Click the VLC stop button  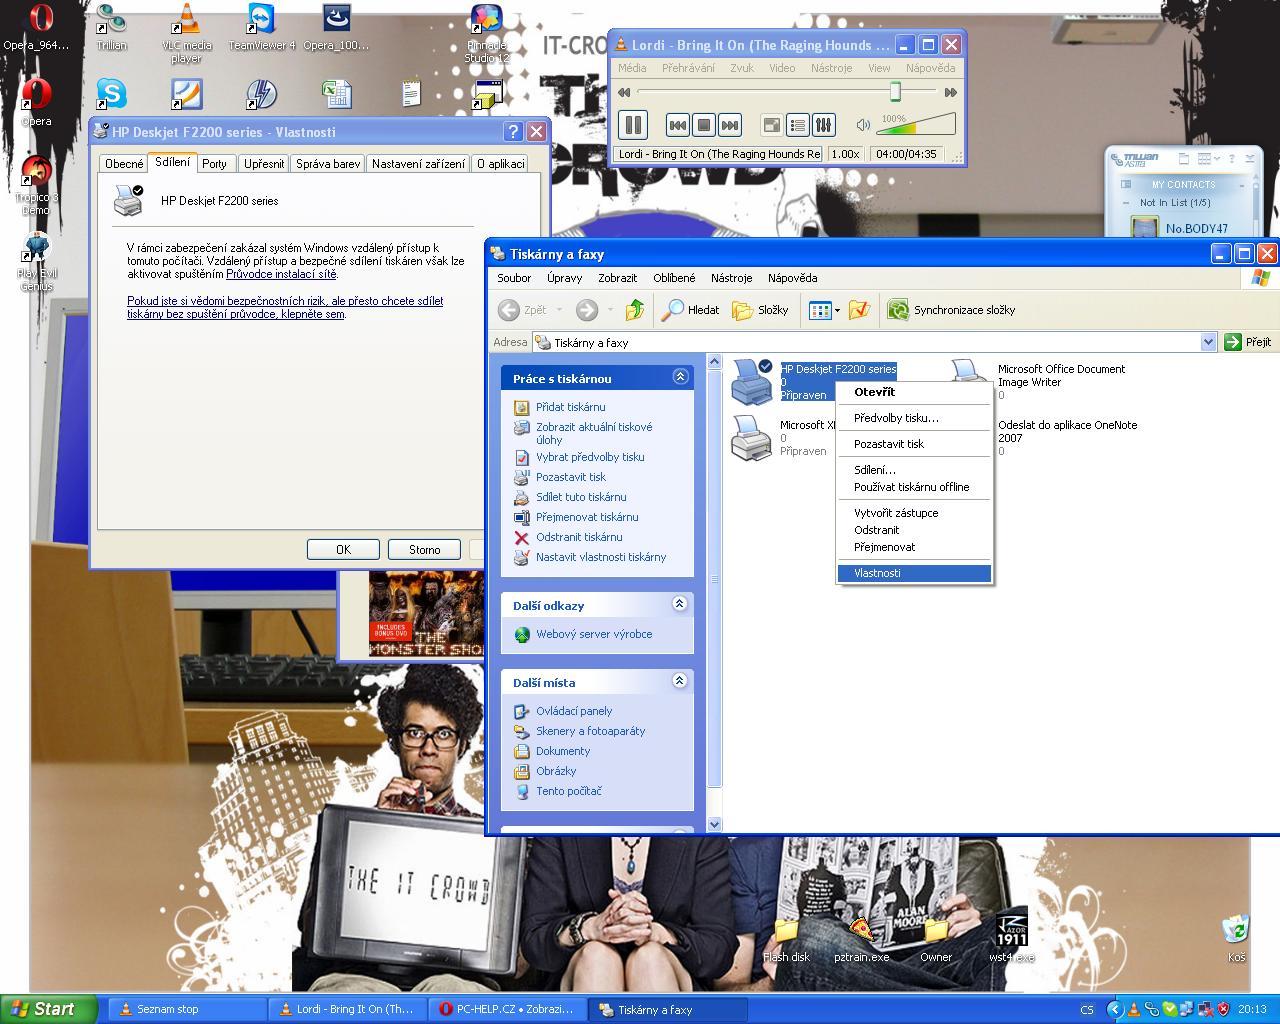(704, 125)
